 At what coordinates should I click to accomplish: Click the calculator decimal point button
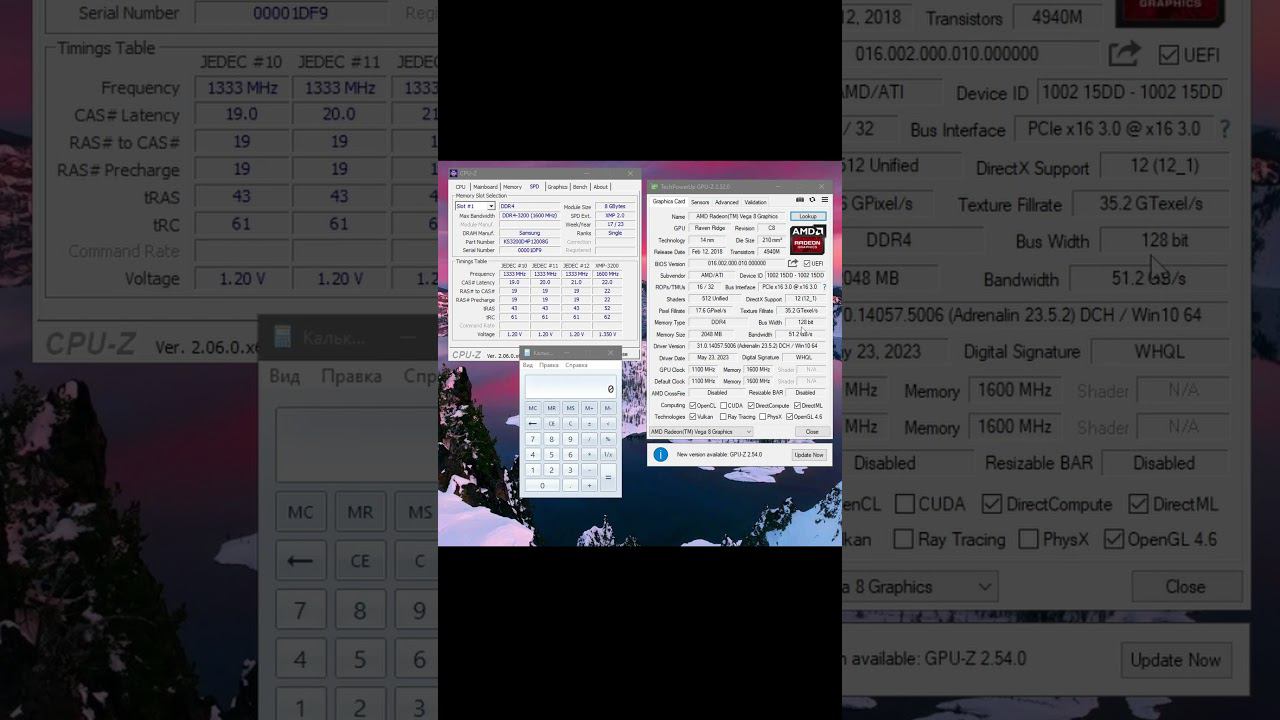tap(570, 485)
